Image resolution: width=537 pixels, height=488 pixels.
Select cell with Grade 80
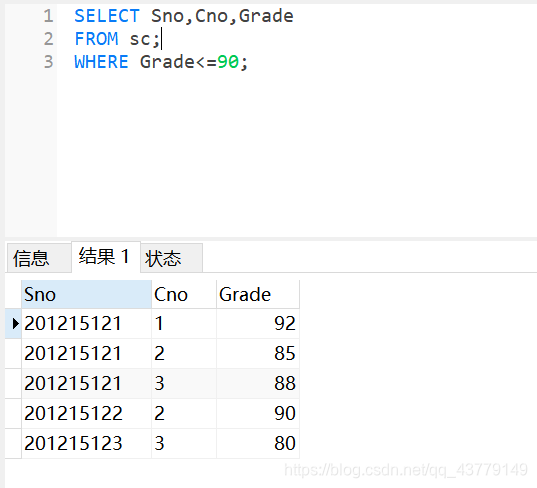(x=258, y=443)
